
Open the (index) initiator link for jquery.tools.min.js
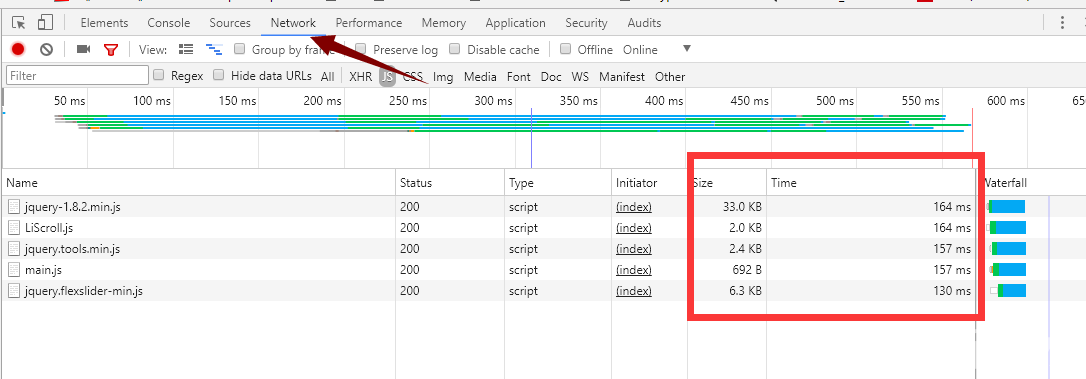(x=634, y=249)
